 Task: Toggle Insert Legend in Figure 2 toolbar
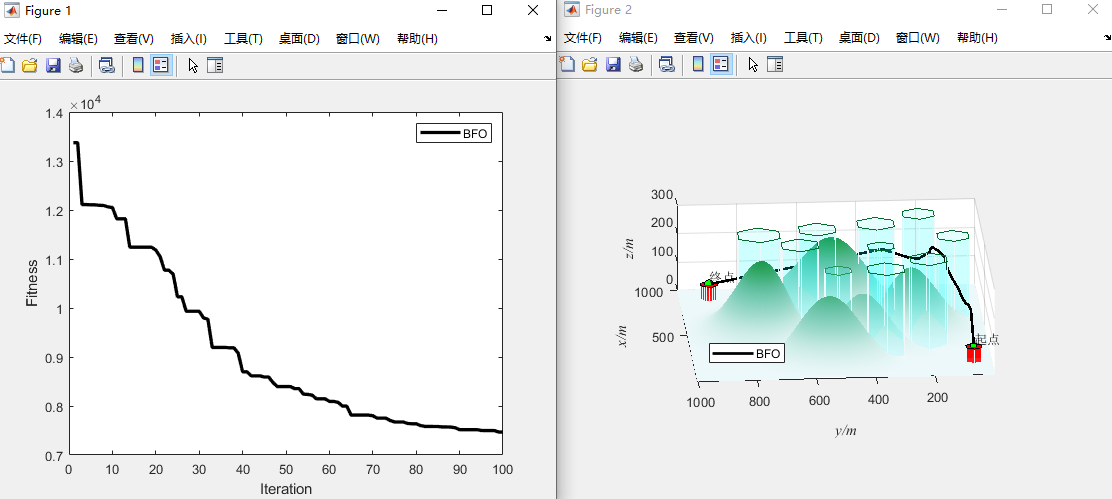tap(720, 65)
